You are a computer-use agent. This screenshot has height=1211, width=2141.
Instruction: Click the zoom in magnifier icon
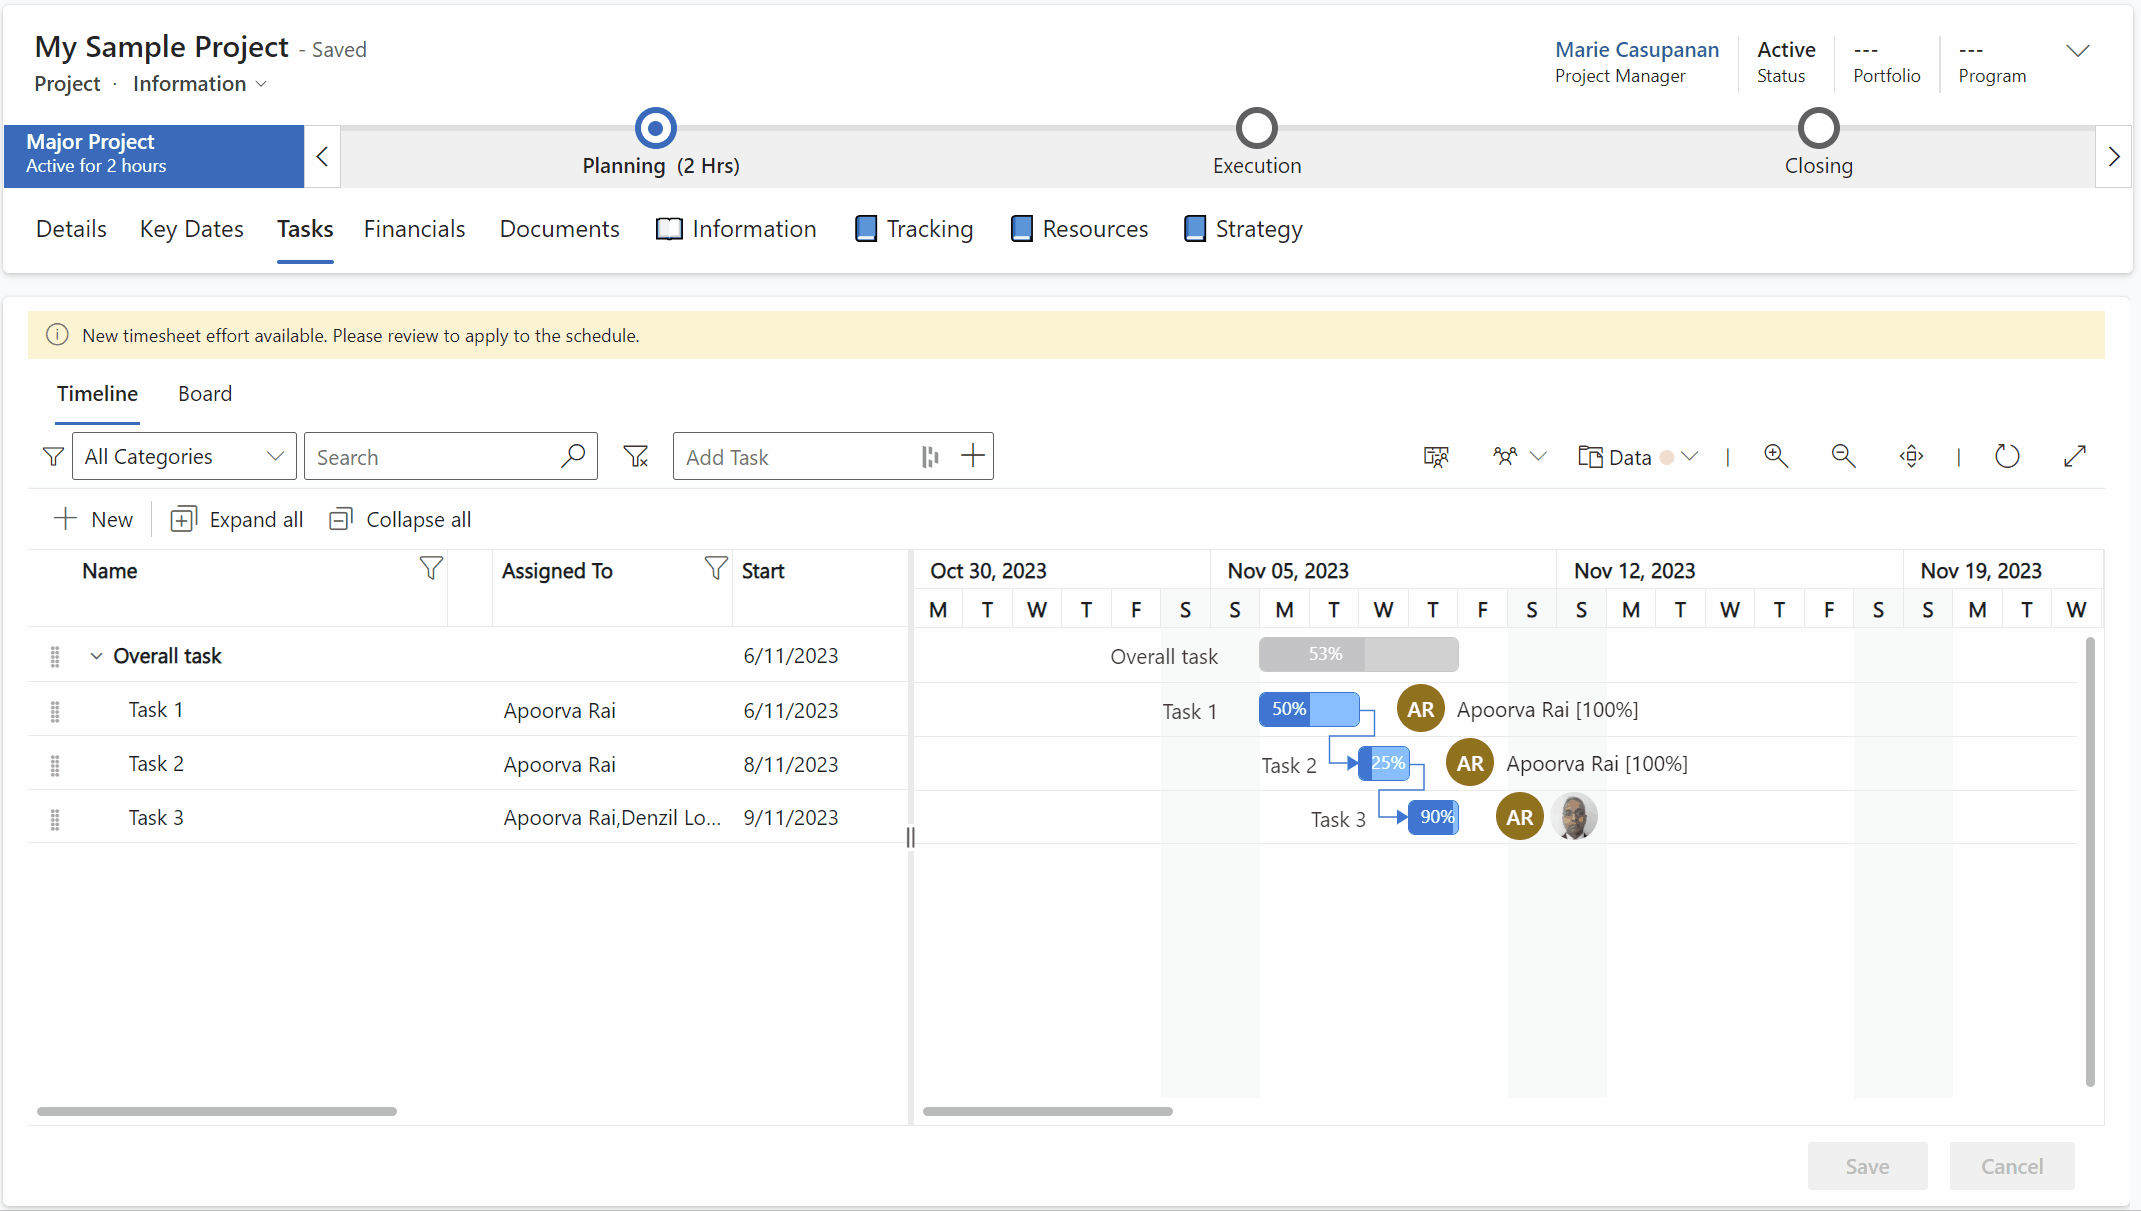(x=1776, y=456)
